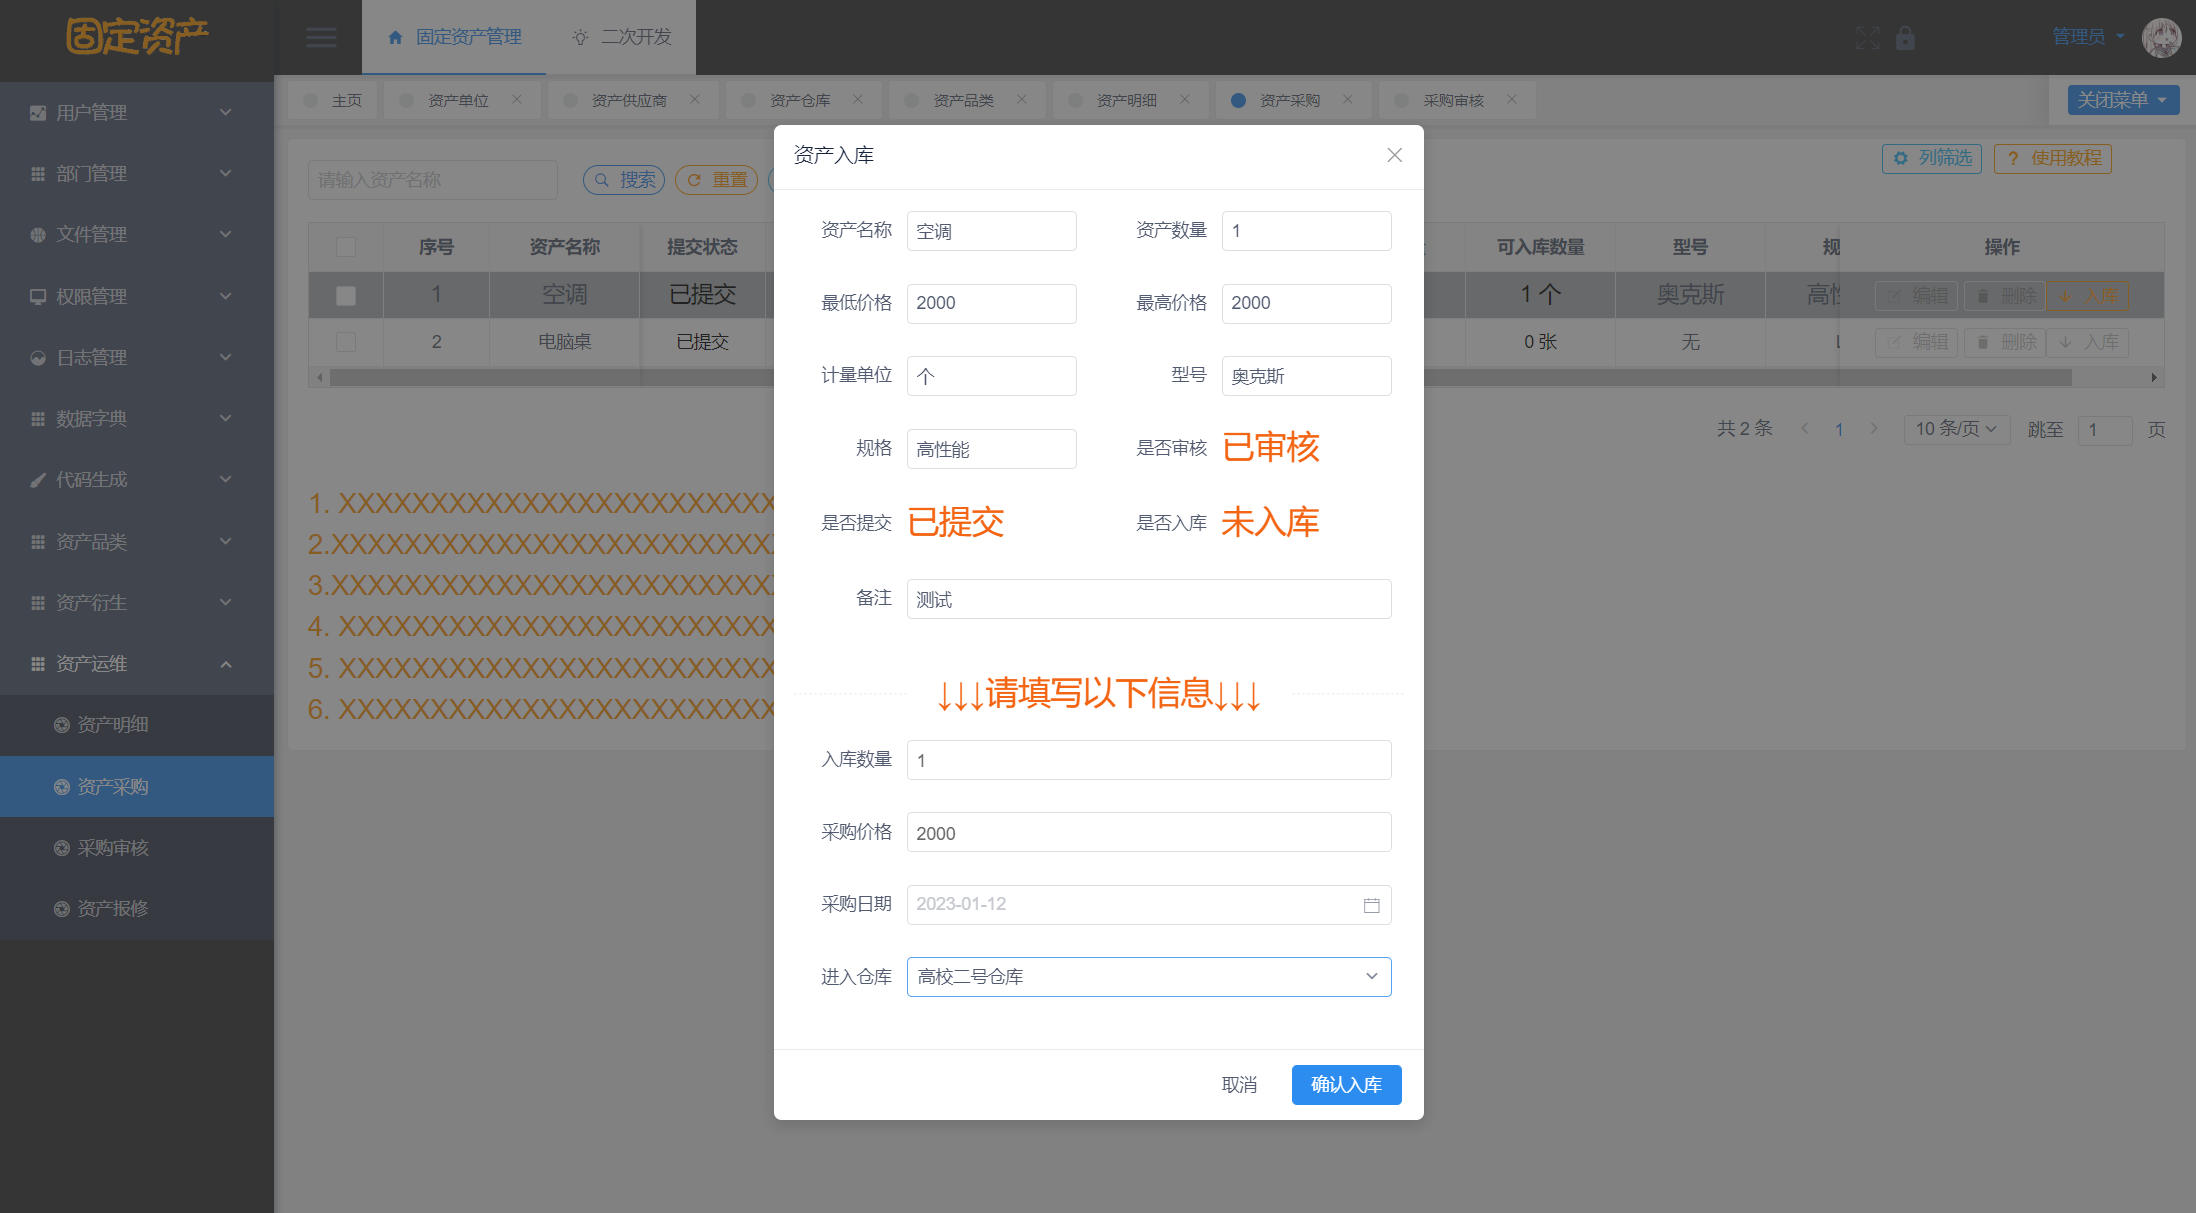The image size is (2196, 1213).
Task: Toggle the select-all header checkbox
Action: pyautogui.click(x=346, y=247)
